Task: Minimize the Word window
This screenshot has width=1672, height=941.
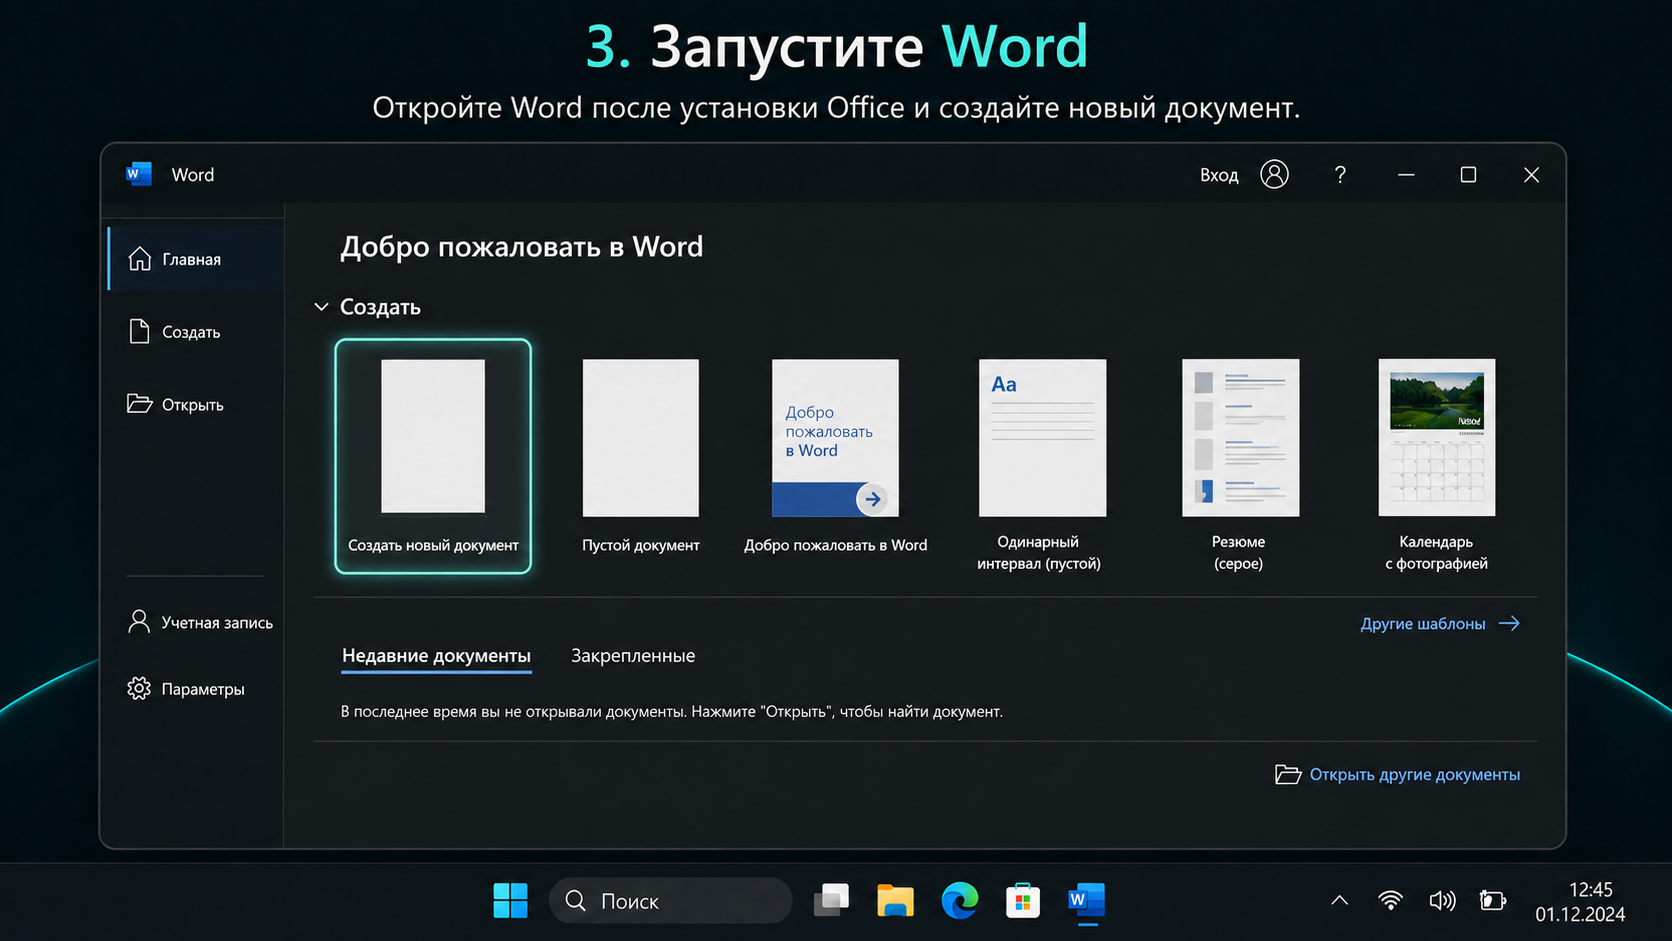Action: pos(1406,175)
